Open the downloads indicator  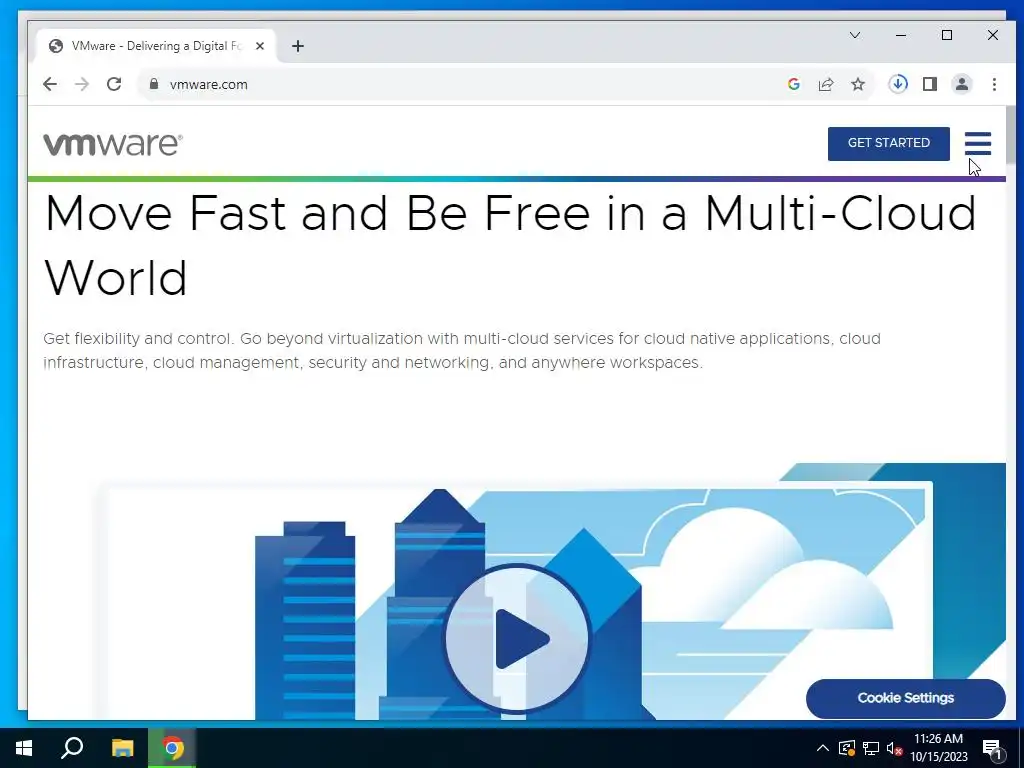[x=898, y=84]
